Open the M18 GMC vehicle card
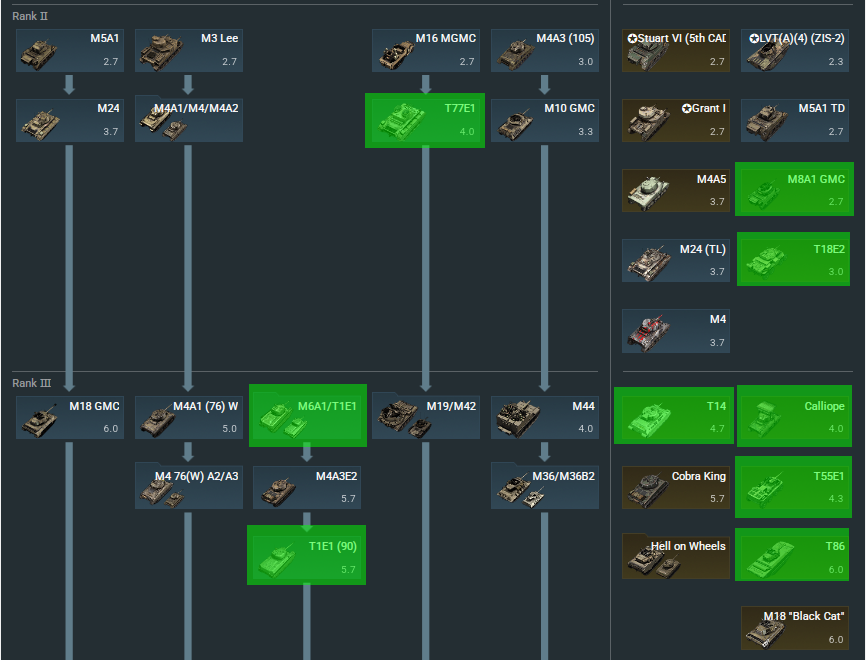Viewport: 866px width, 660px height. (70, 418)
